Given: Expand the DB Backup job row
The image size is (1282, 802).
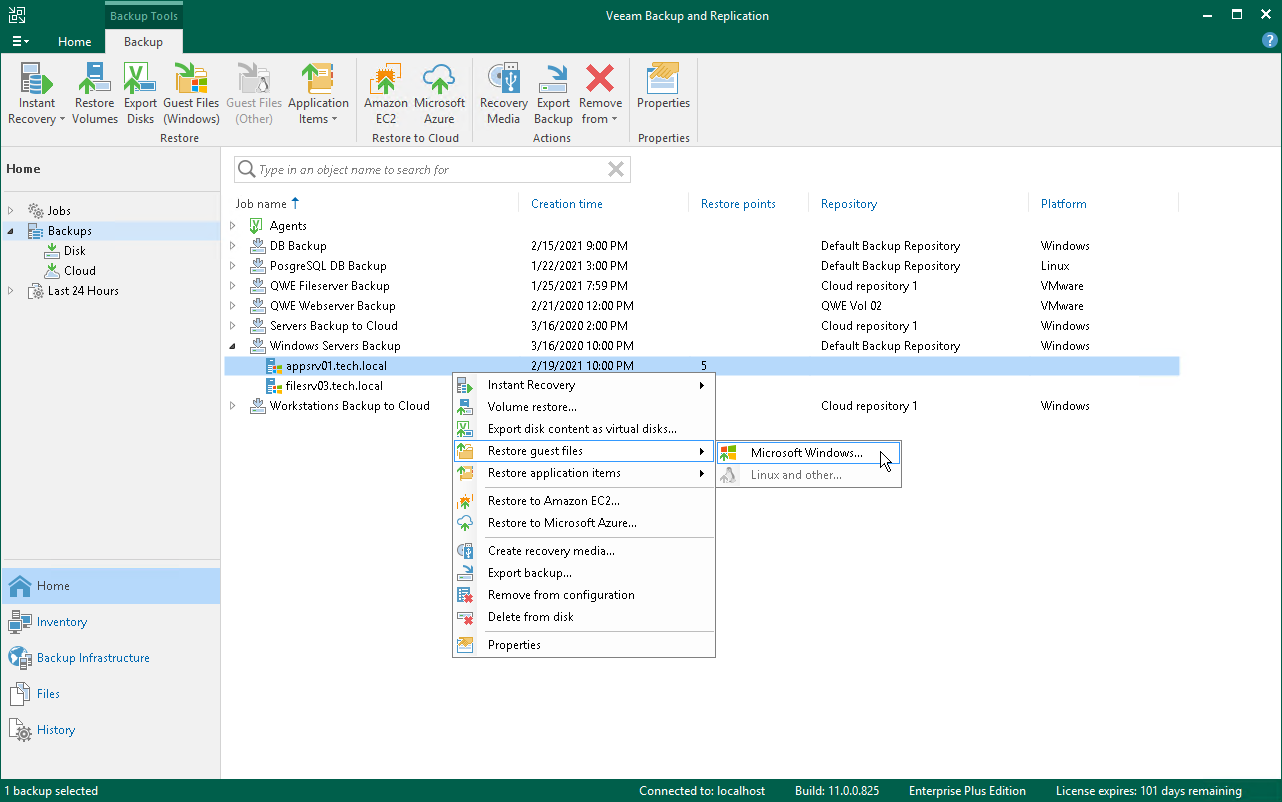Looking at the screenshot, I should tap(233, 246).
